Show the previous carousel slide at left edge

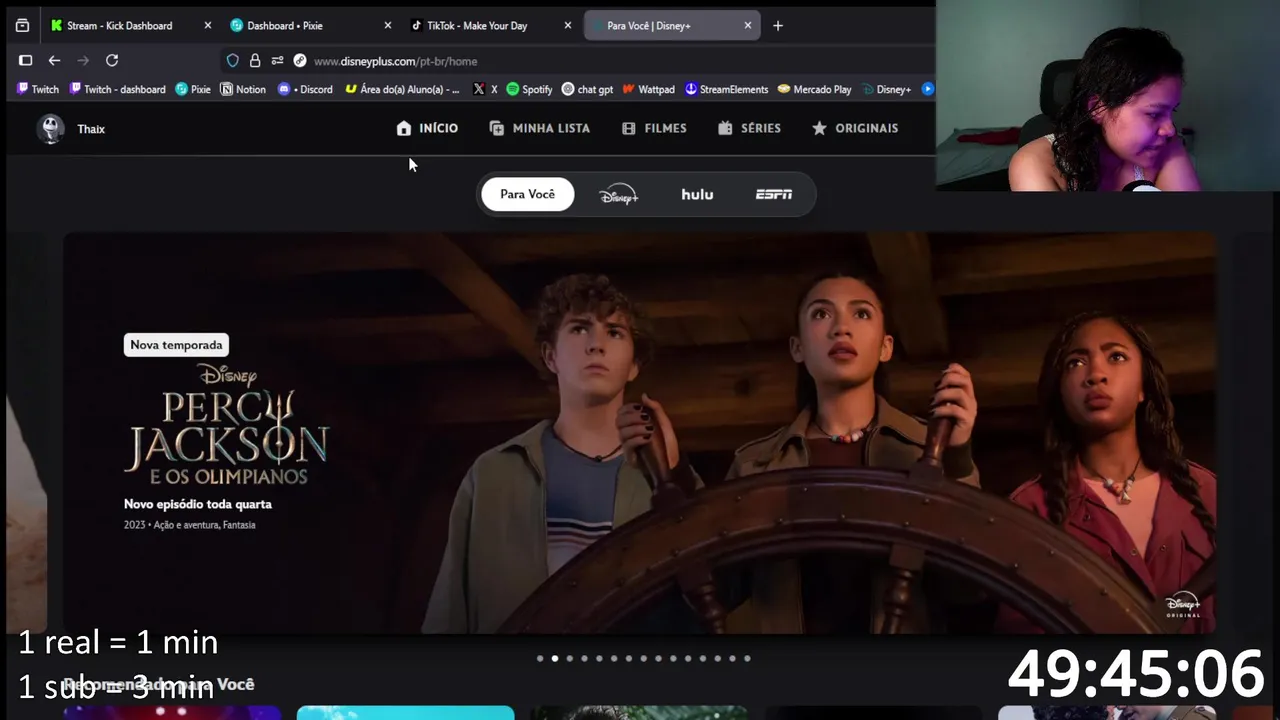[x=26, y=433]
